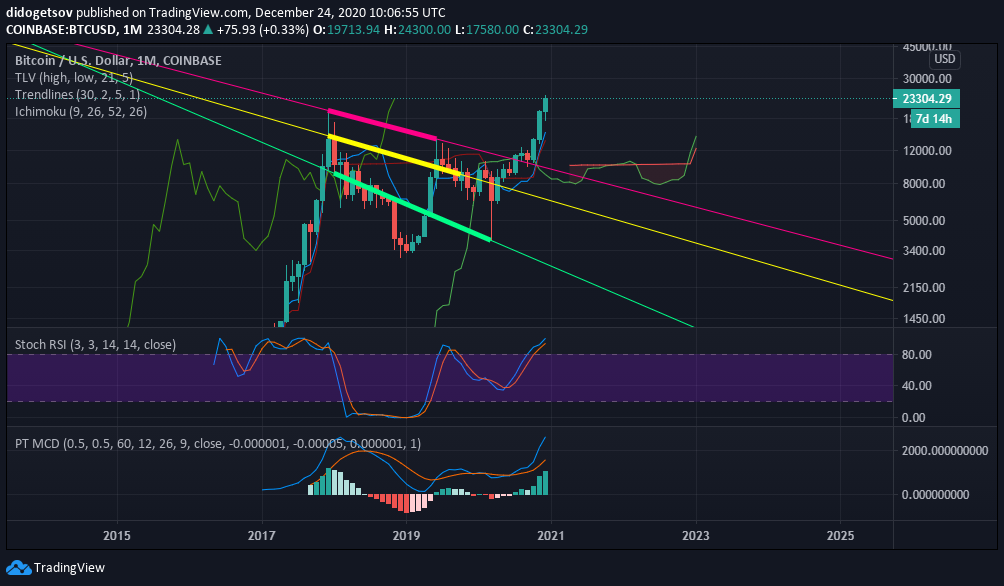
Task: Click the current price label 23304.29
Action: (927, 99)
